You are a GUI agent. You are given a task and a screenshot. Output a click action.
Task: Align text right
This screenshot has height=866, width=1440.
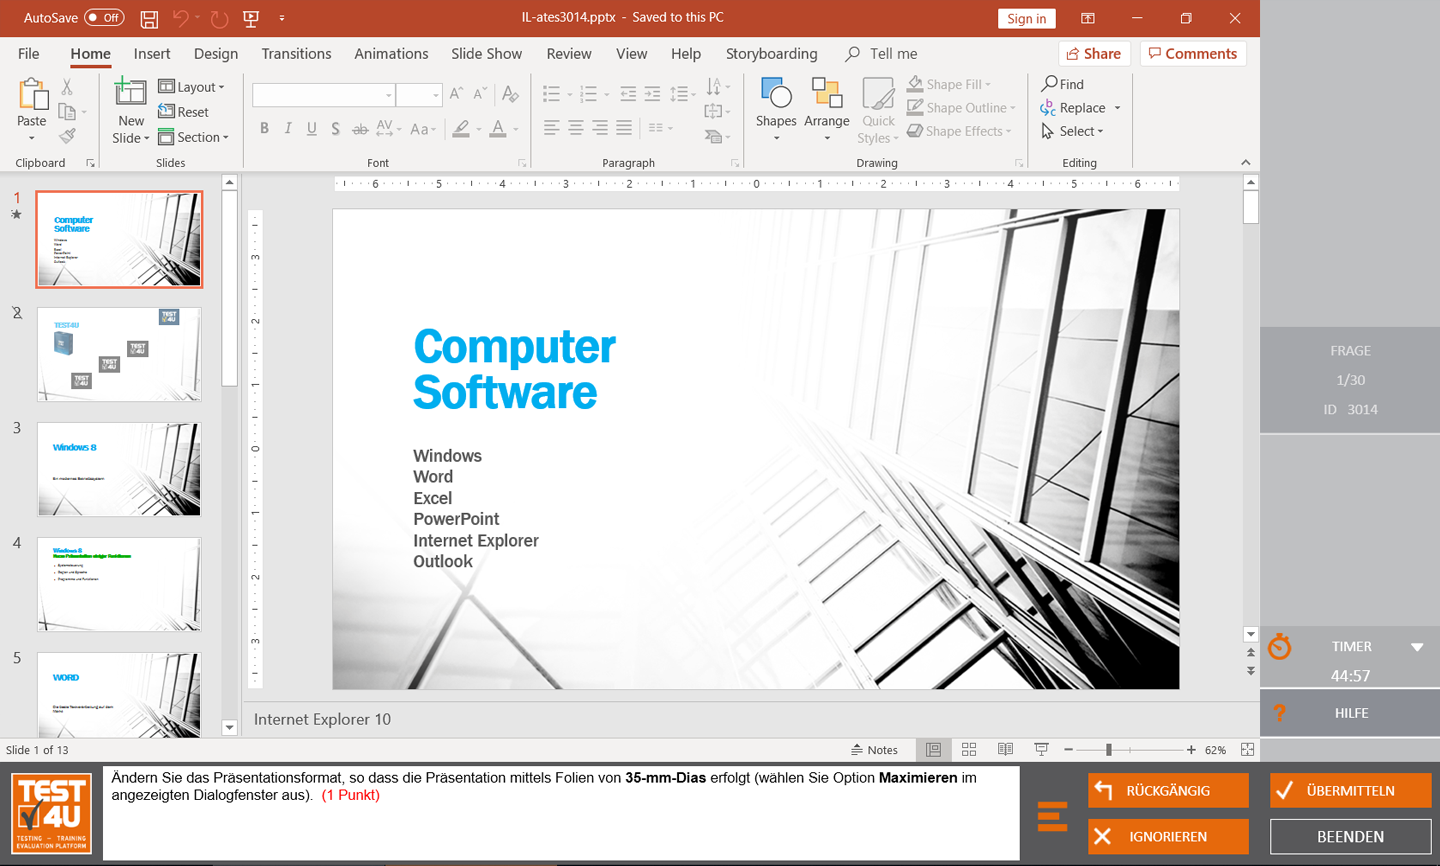tap(600, 128)
